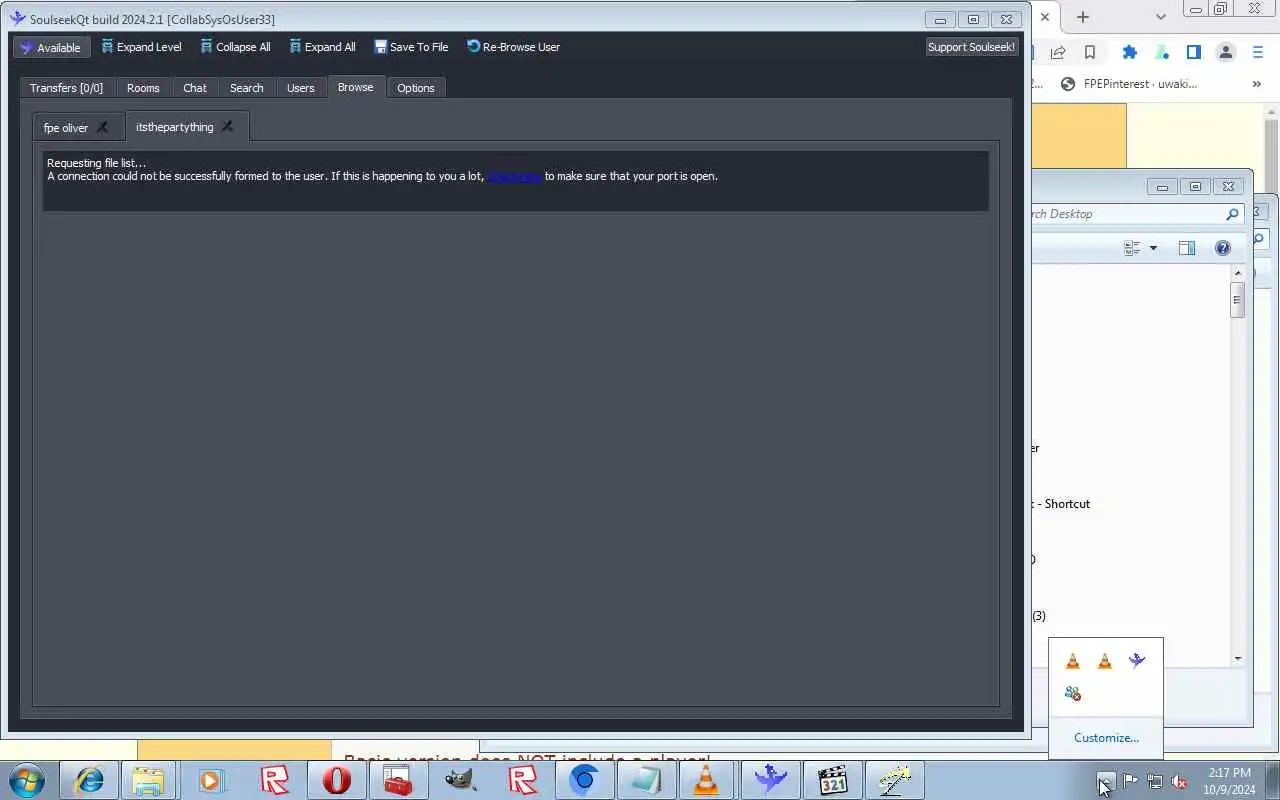Click the second VLC cone tray icon

[x=1105, y=661]
